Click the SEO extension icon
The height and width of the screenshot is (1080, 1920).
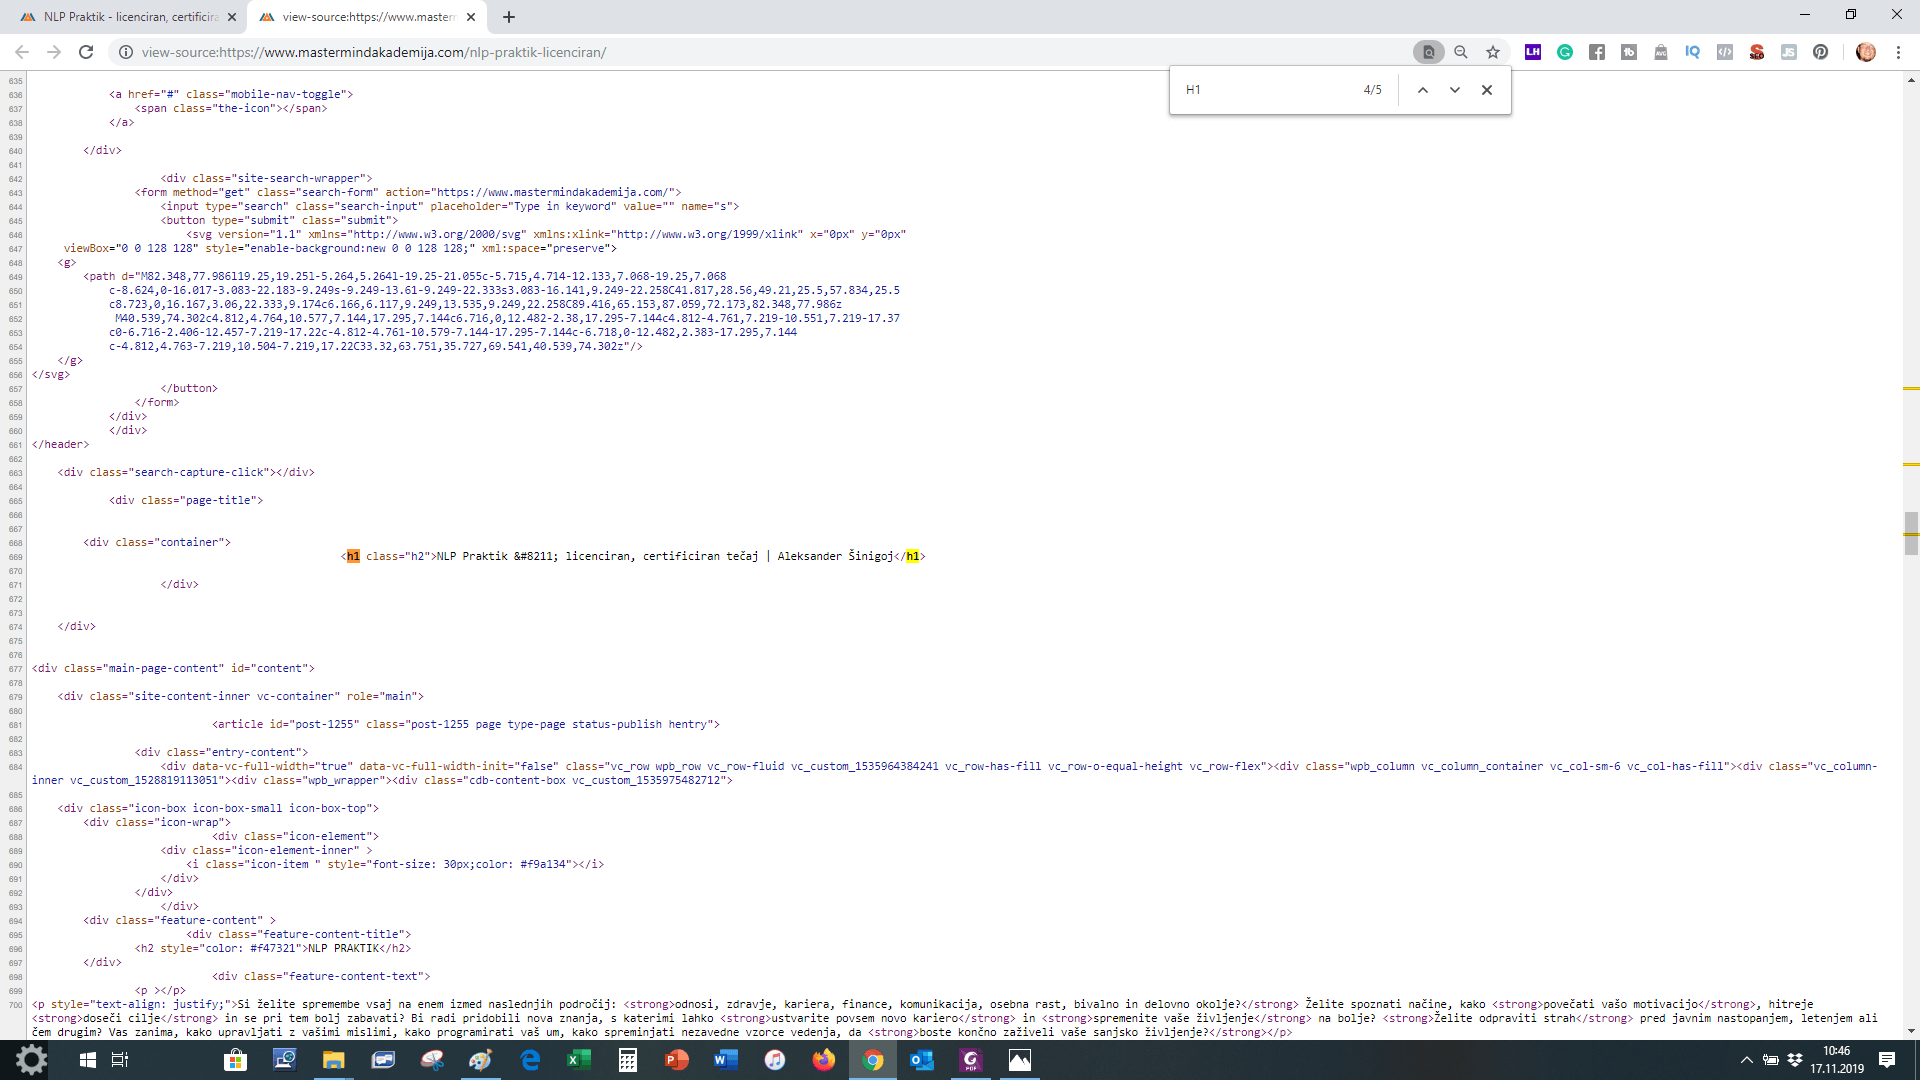[x=1757, y=52]
